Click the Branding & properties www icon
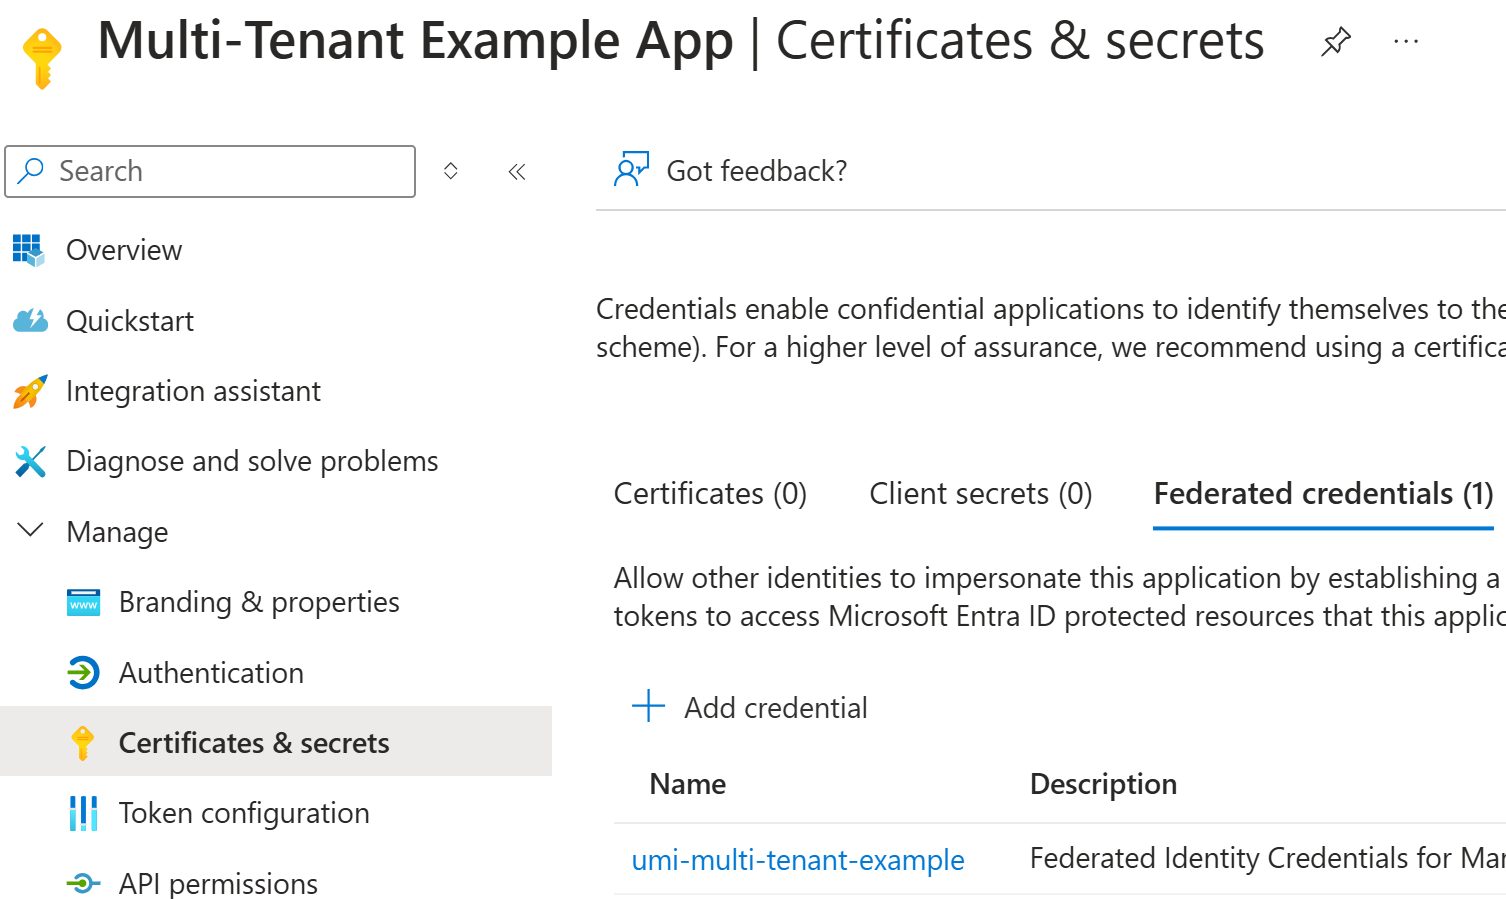 click(x=83, y=602)
